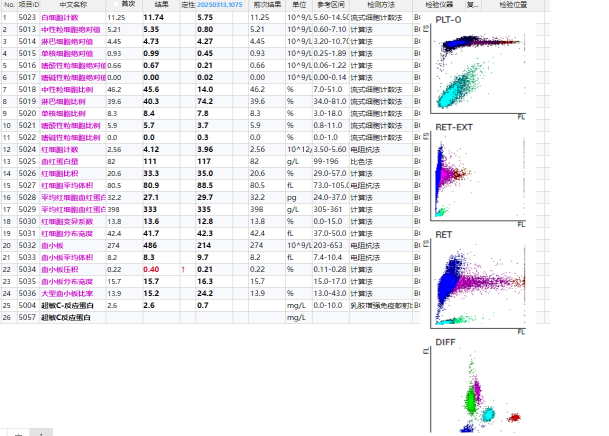Click the 结果 column header
609x436 pixels.
tap(161, 5)
